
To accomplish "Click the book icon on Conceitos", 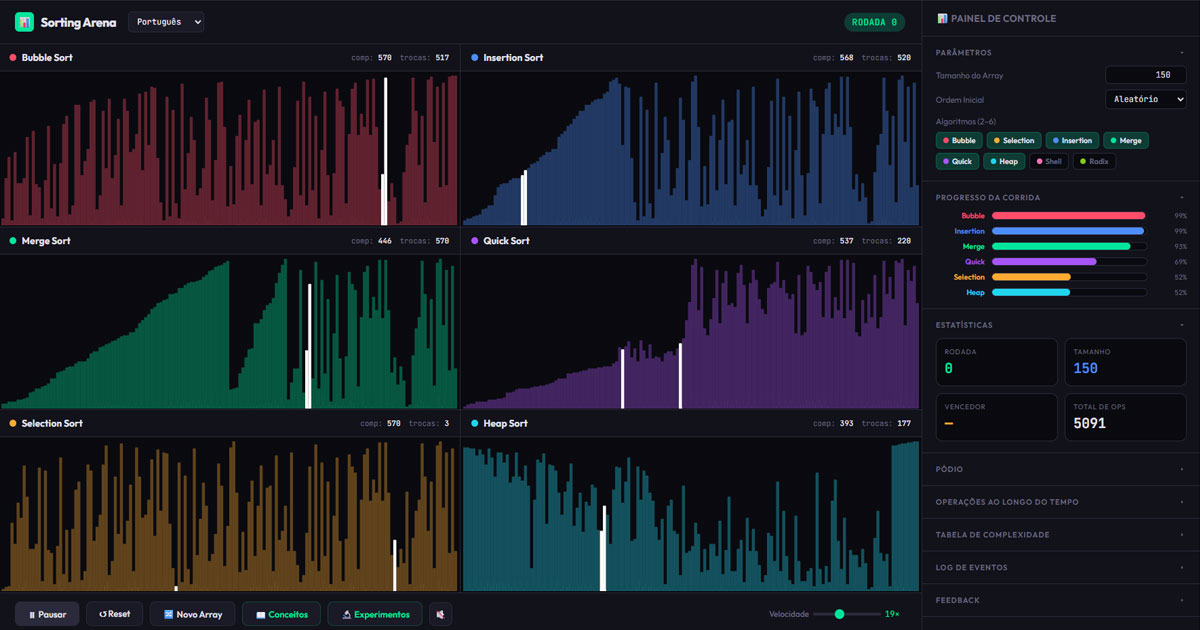I will (262, 614).
